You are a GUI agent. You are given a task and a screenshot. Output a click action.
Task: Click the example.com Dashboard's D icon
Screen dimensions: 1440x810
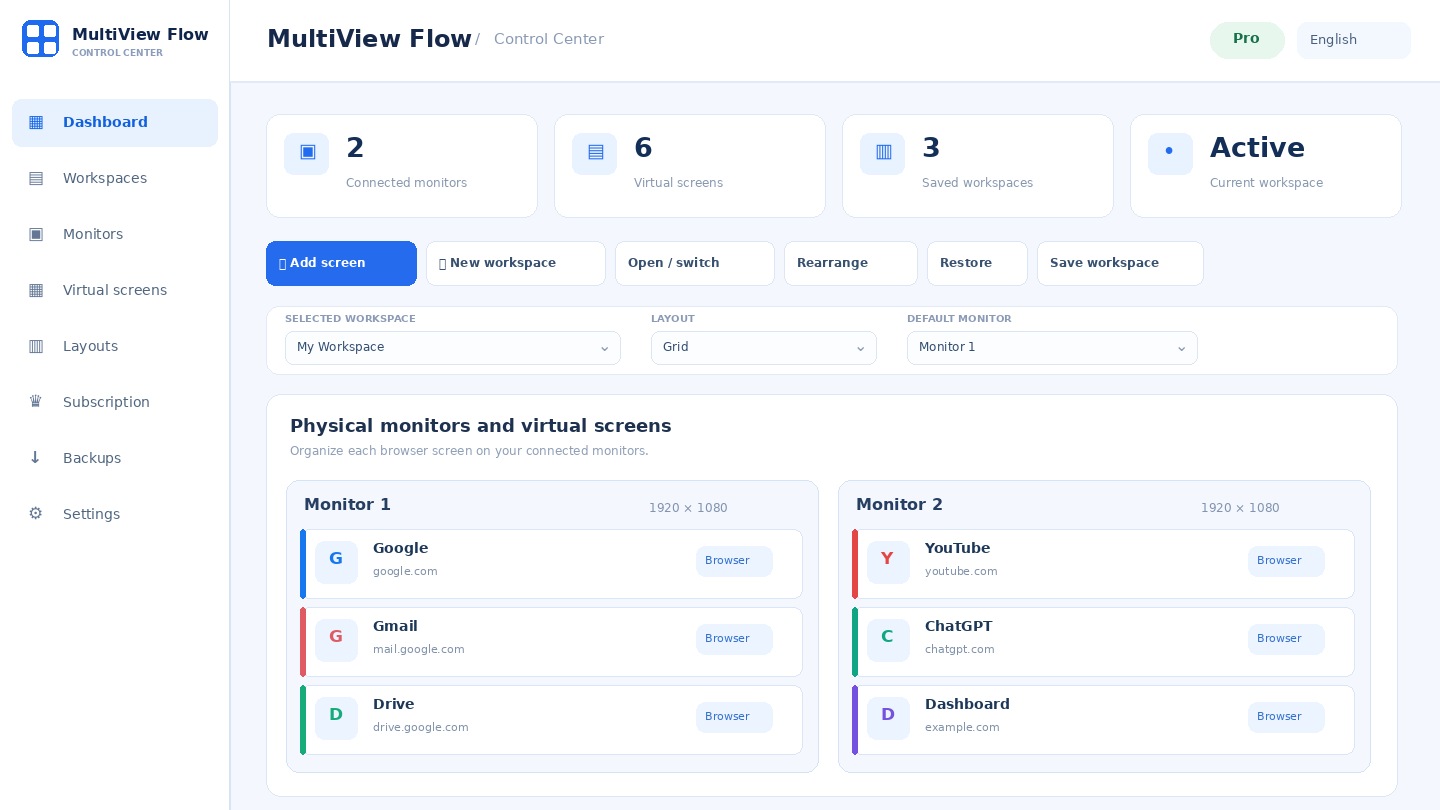[888, 718]
